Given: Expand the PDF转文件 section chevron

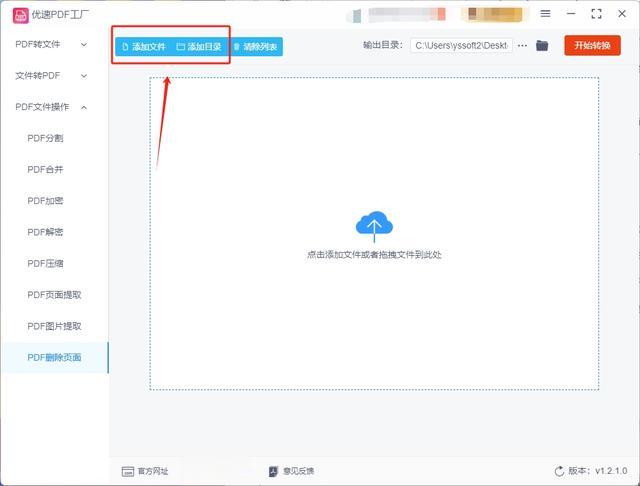Looking at the screenshot, I should click(x=84, y=44).
